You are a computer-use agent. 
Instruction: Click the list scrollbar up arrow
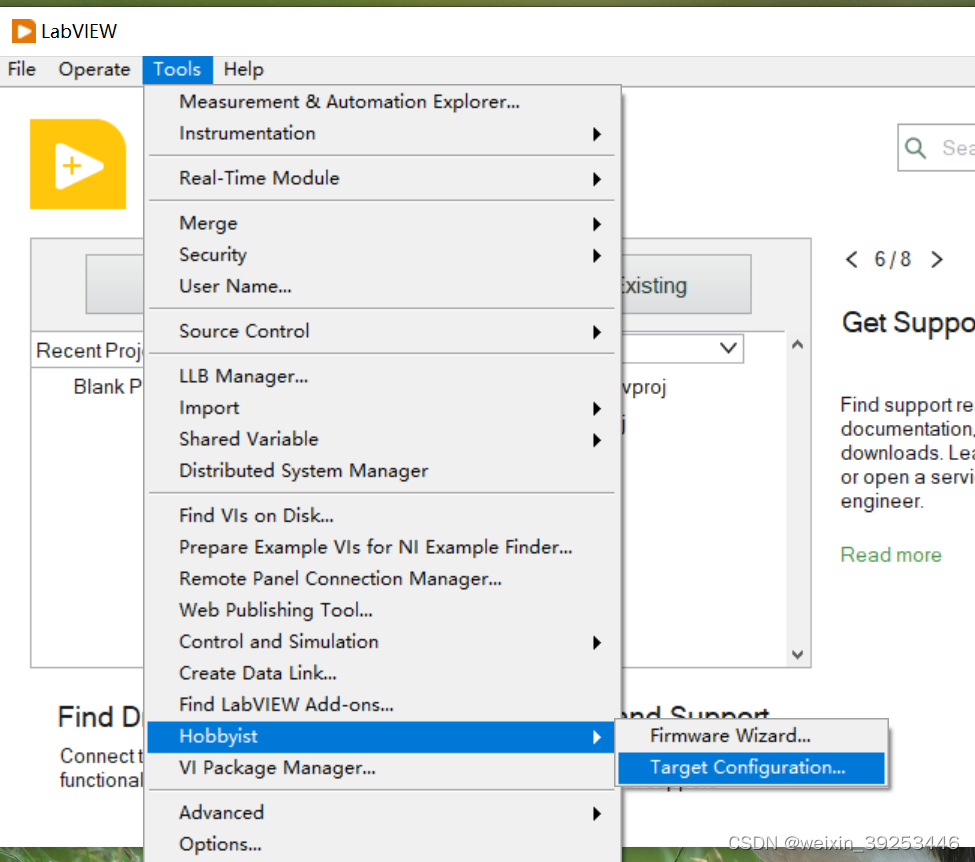coord(798,345)
